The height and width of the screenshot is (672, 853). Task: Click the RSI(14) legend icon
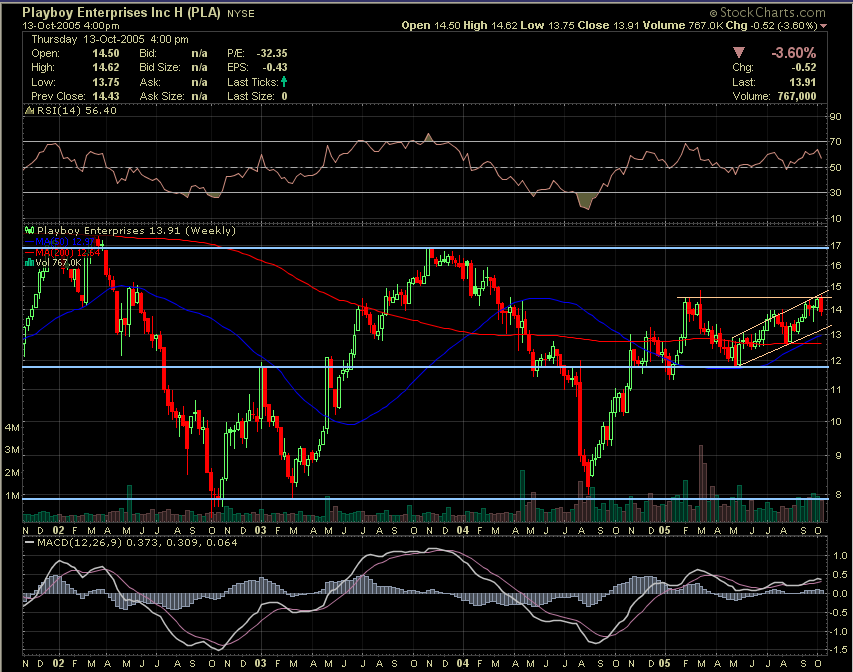[x=28, y=111]
